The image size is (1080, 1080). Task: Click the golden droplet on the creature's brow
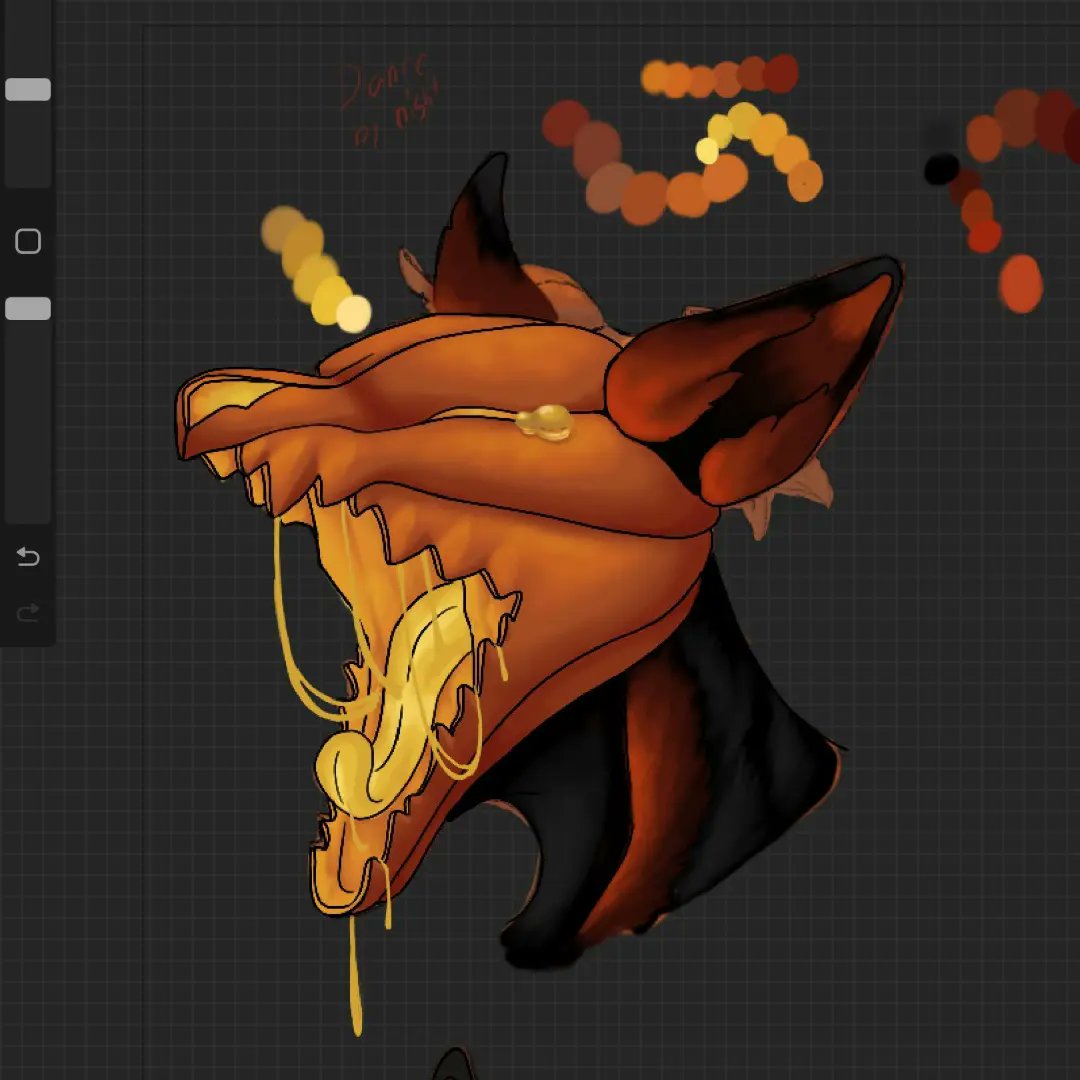pos(544,422)
